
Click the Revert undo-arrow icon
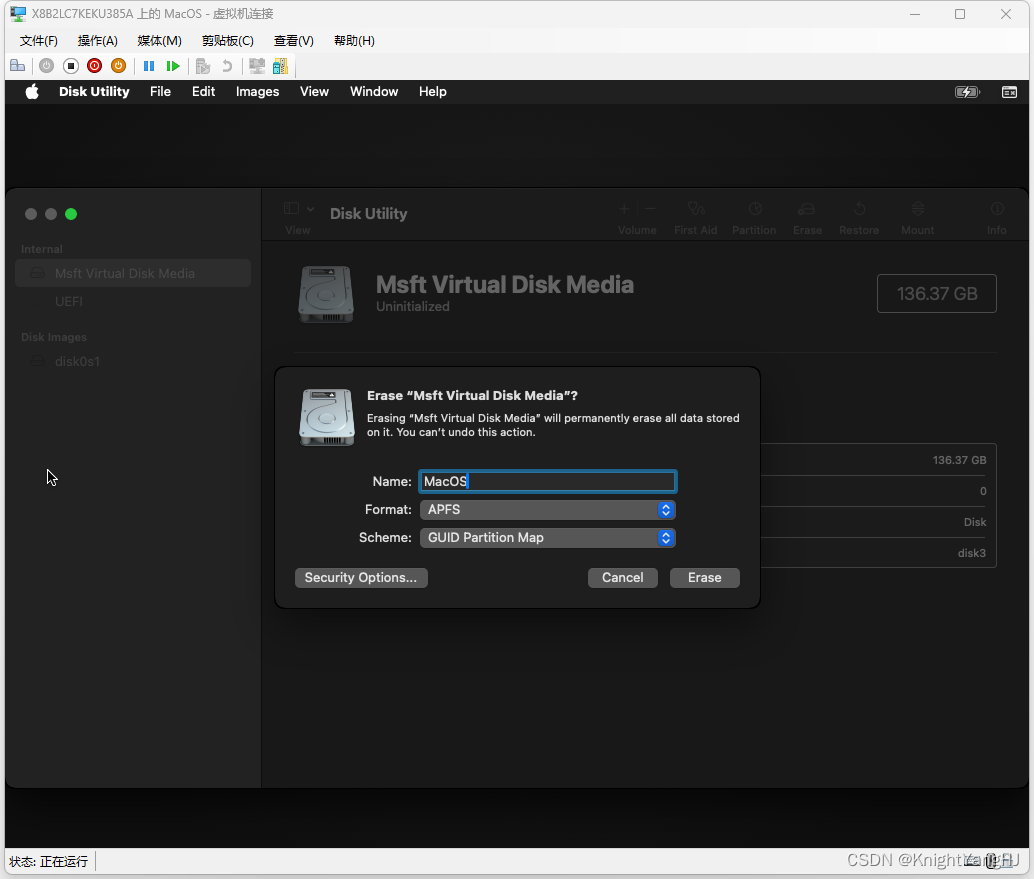pyautogui.click(x=227, y=66)
